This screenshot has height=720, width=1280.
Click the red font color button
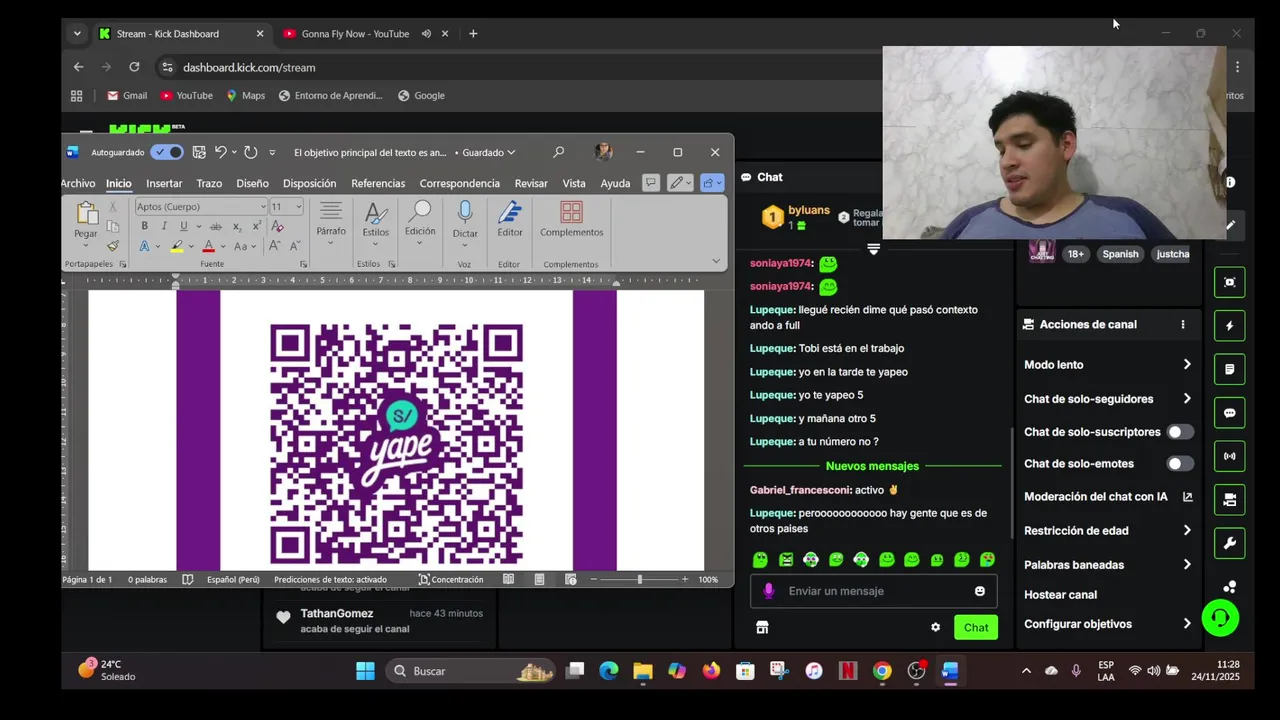click(208, 246)
